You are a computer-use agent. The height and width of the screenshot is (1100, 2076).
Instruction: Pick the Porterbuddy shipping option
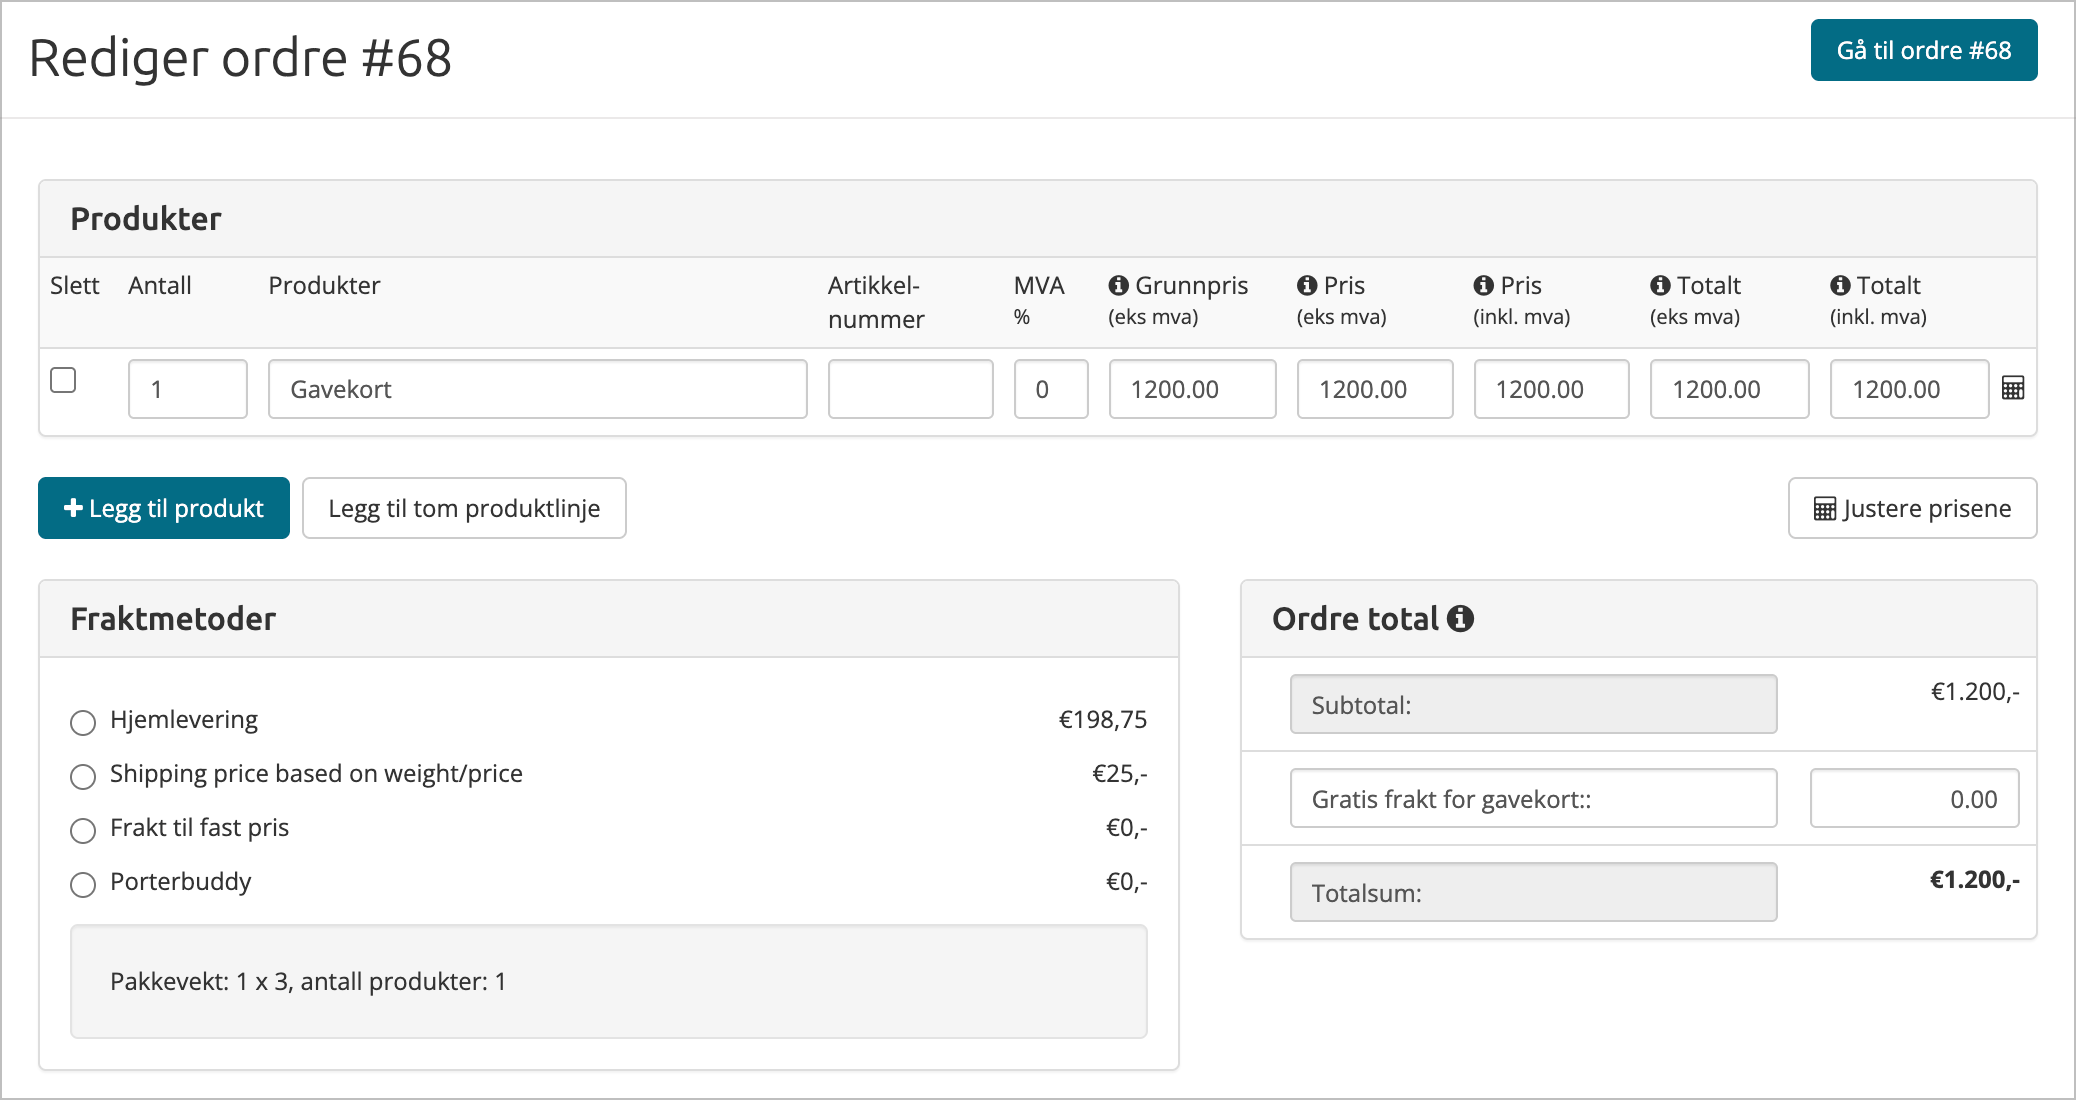83,884
